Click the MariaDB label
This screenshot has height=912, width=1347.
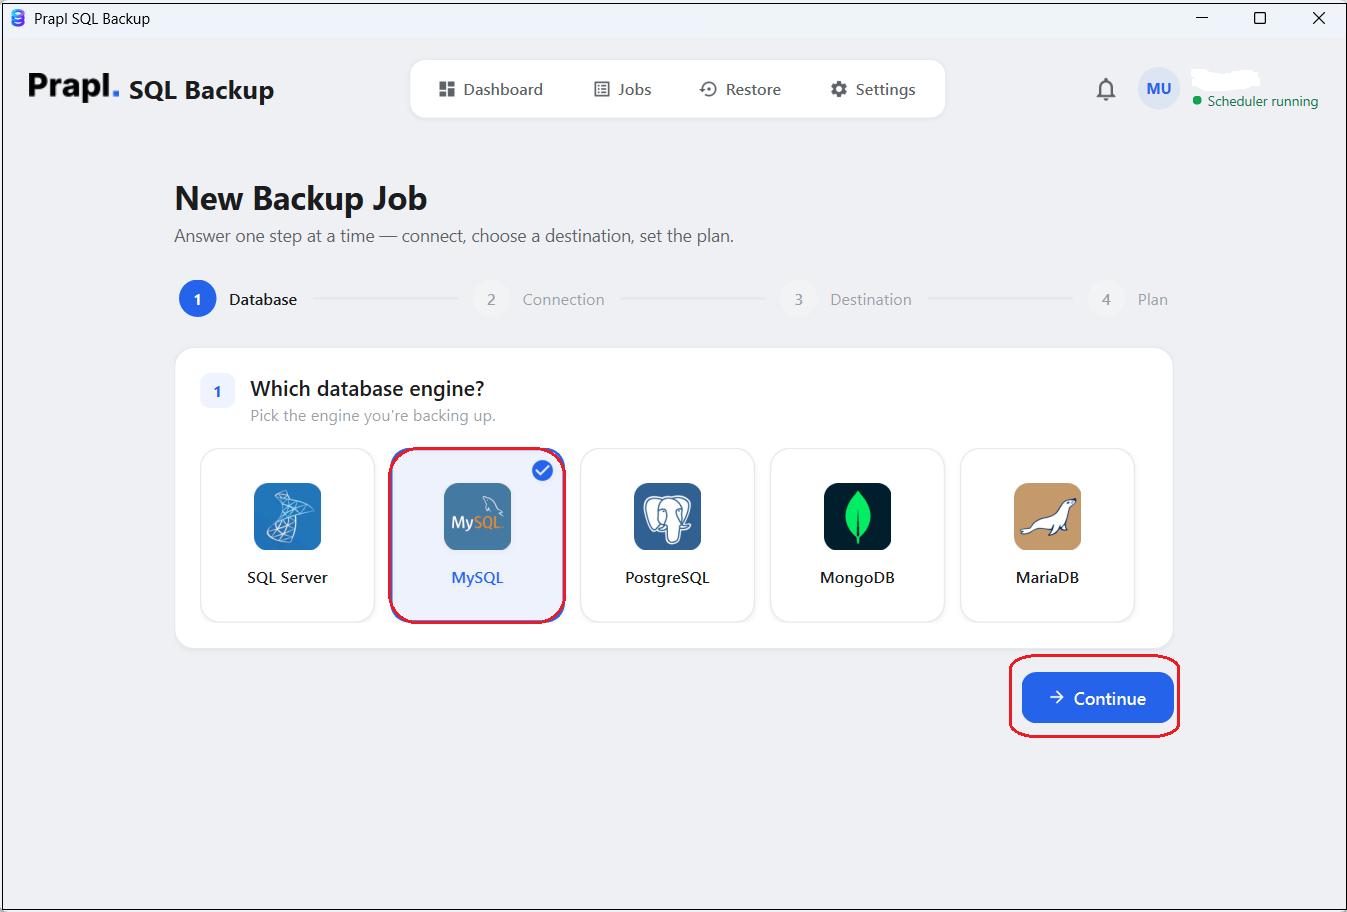pyautogui.click(x=1047, y=578)
